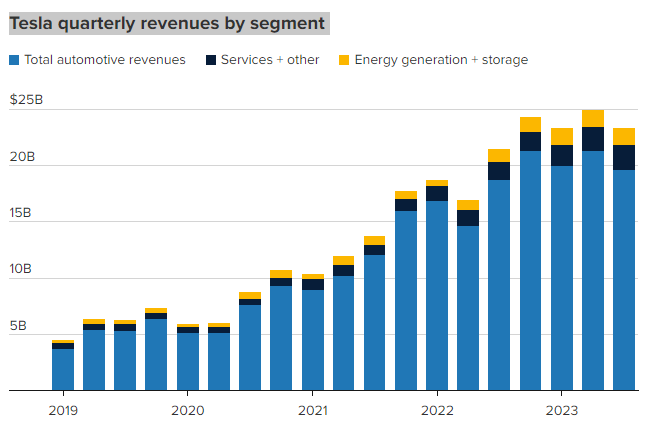Viewport: 649px width, 421px height.
Task: Select the 'Services + other' legend label
Action: pos(270,60)
